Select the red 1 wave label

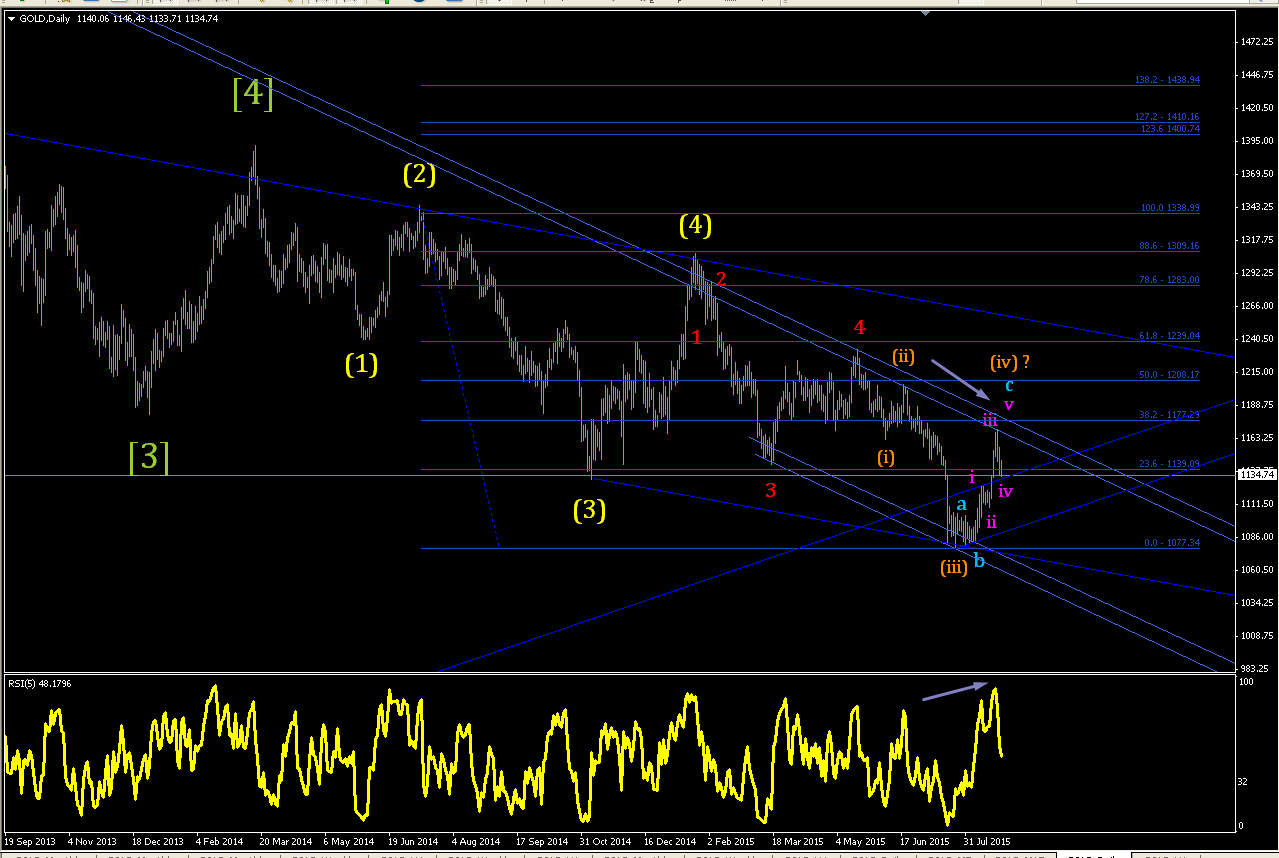[696, 337]
